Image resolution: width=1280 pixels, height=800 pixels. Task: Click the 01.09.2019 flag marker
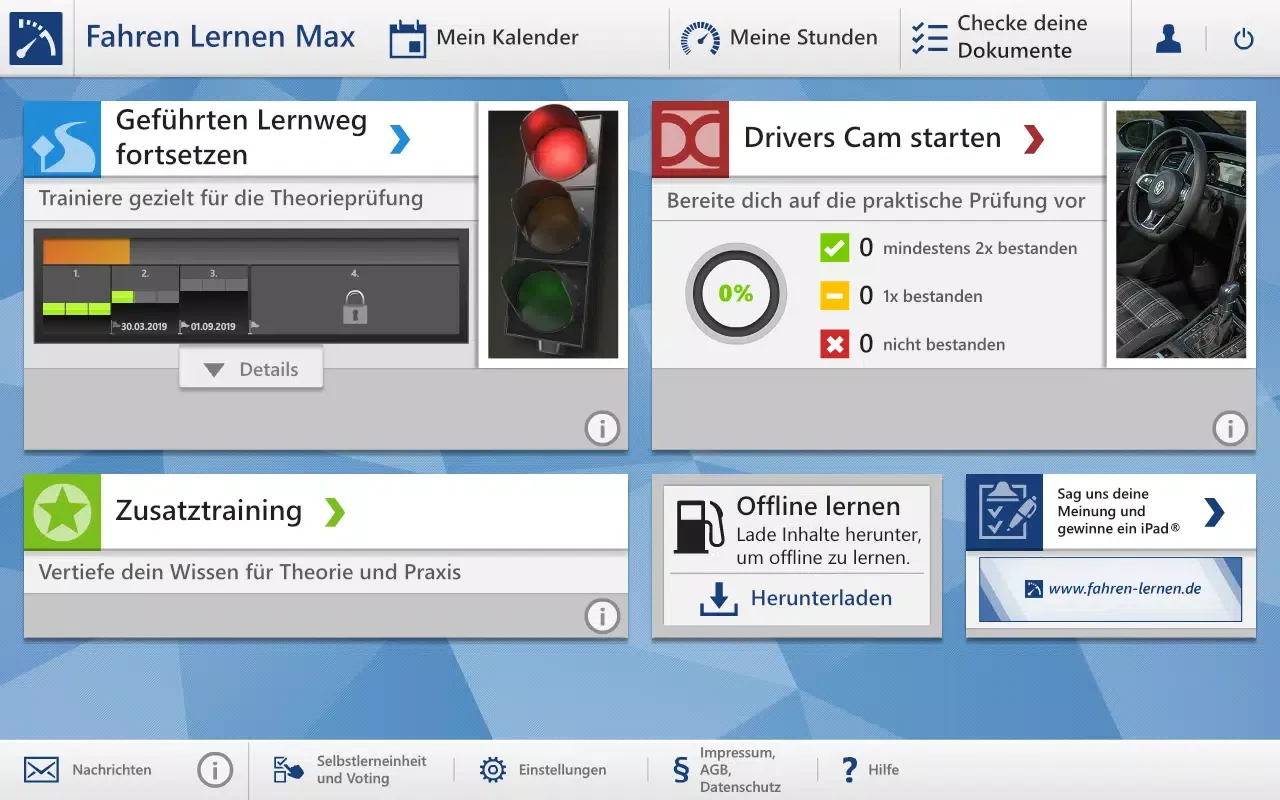tap(207, 326)
